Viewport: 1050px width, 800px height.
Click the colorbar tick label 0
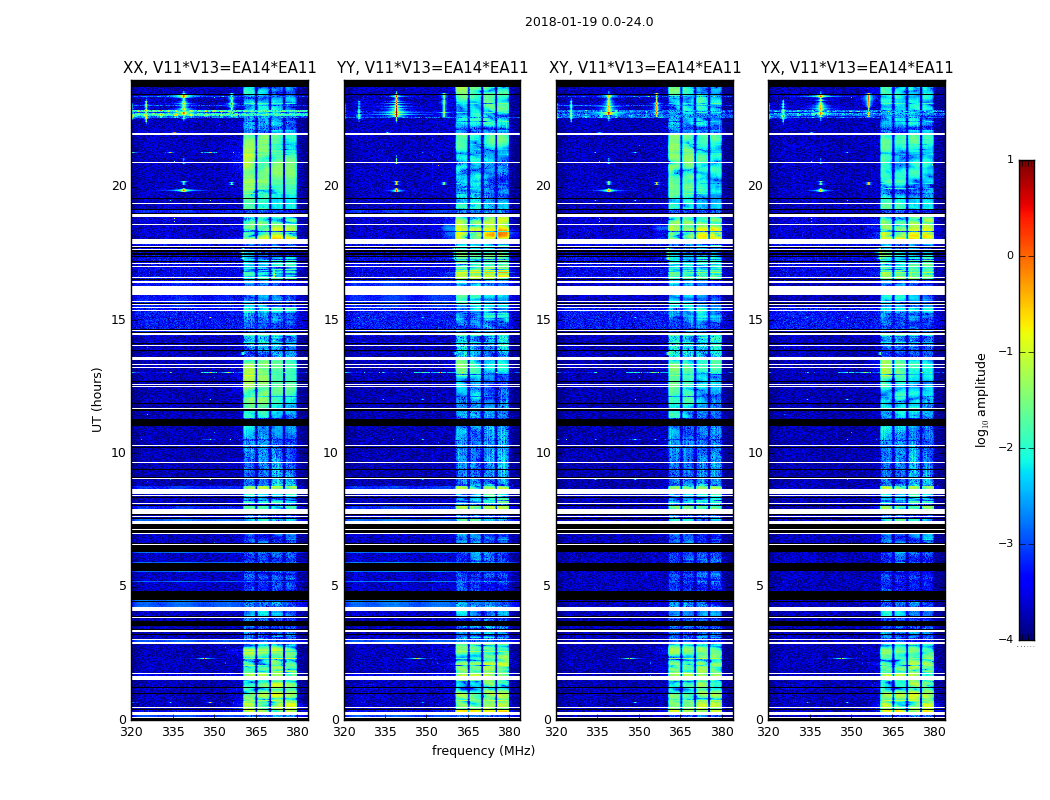coord(1010,256)
